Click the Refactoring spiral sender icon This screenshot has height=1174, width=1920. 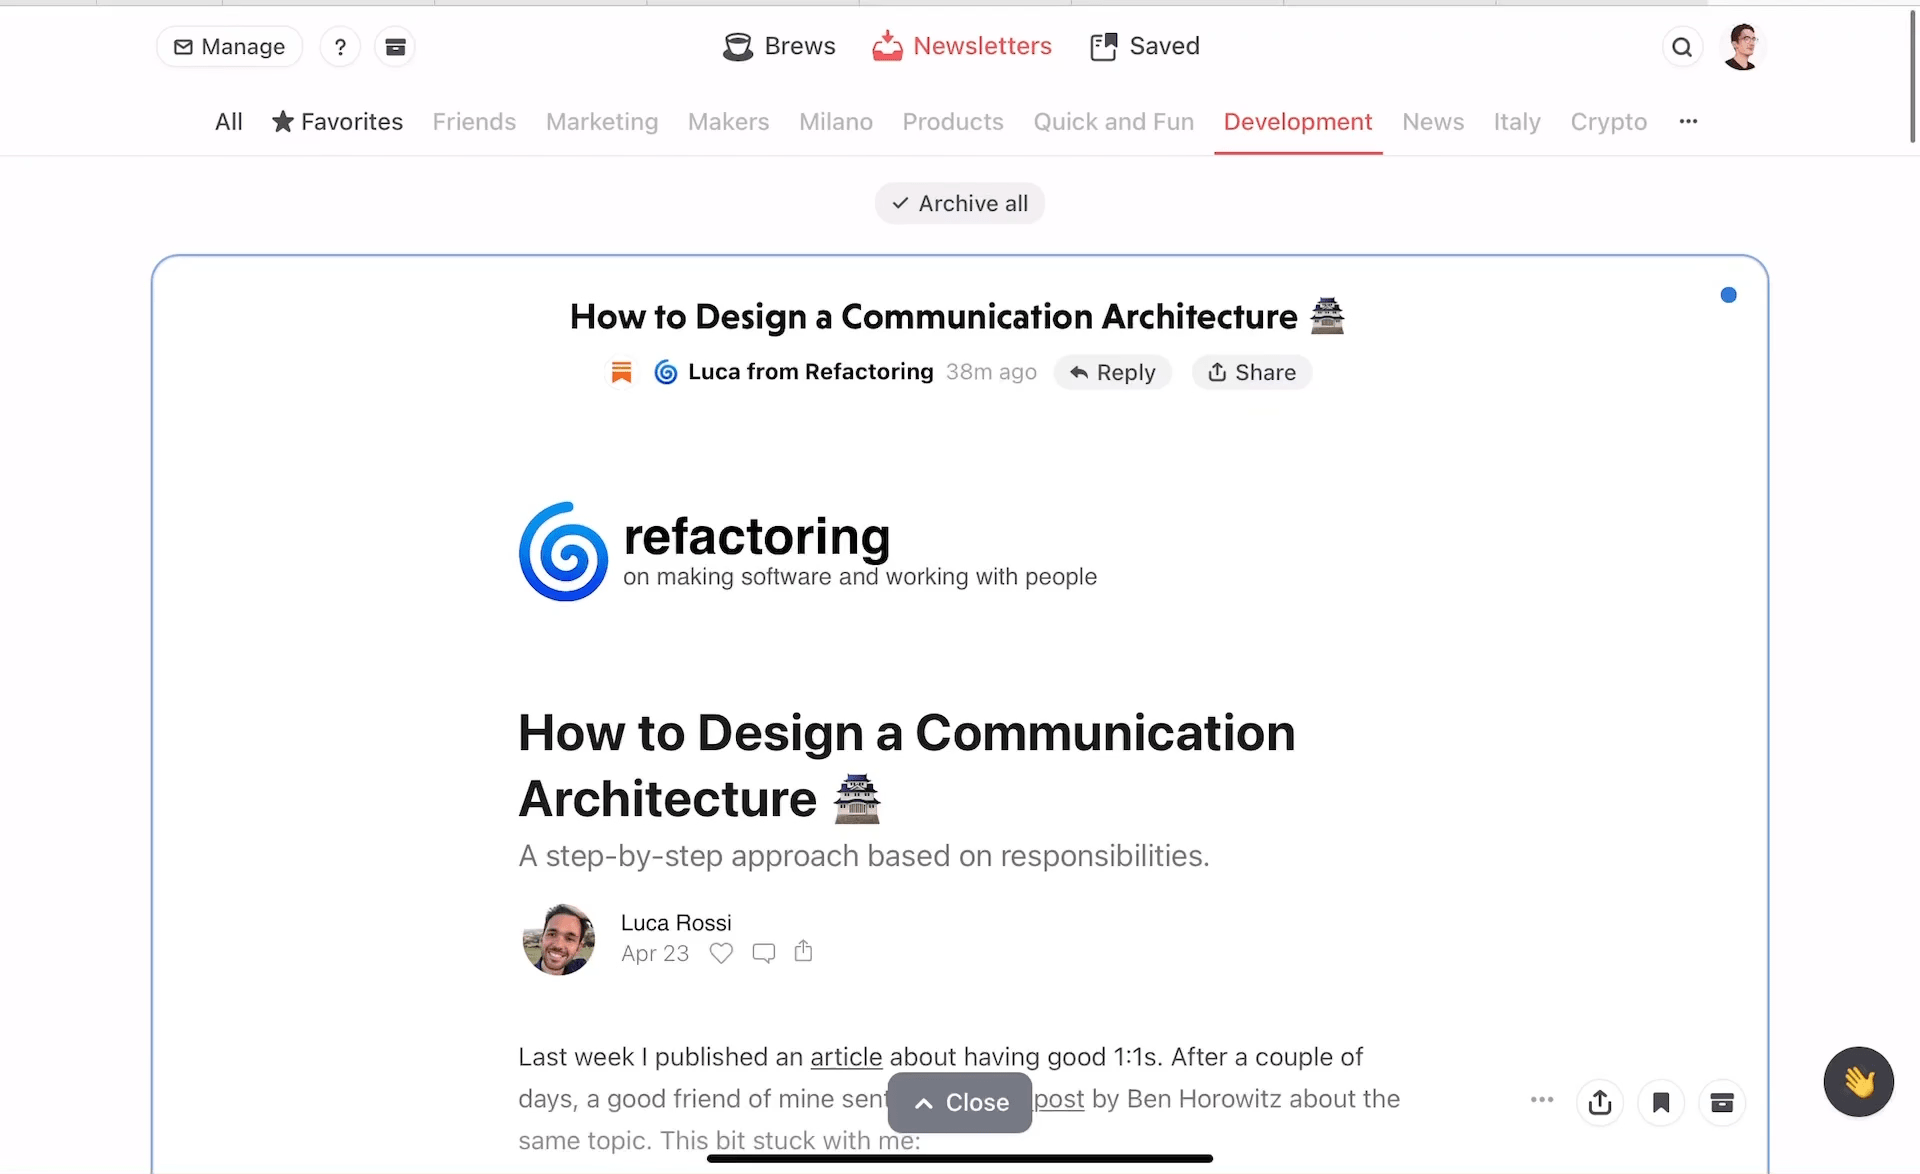[x=665, y=372]
